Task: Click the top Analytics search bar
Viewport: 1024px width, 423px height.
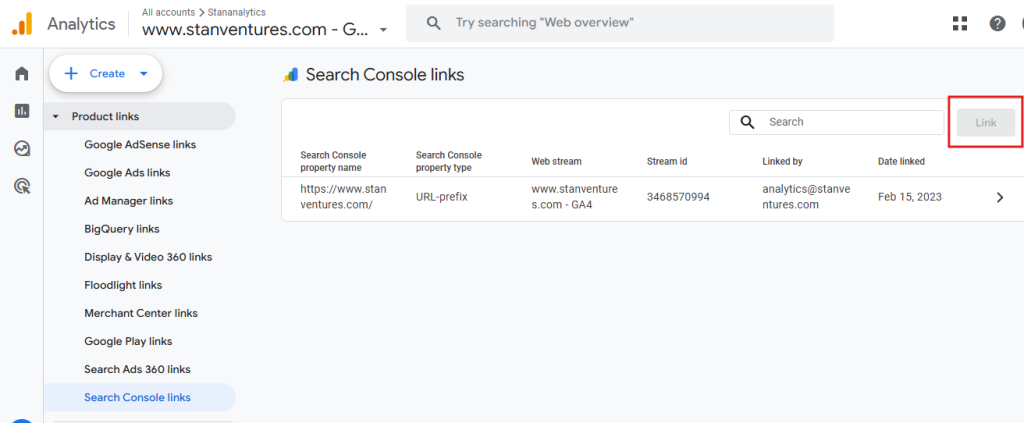Action: 620,23
